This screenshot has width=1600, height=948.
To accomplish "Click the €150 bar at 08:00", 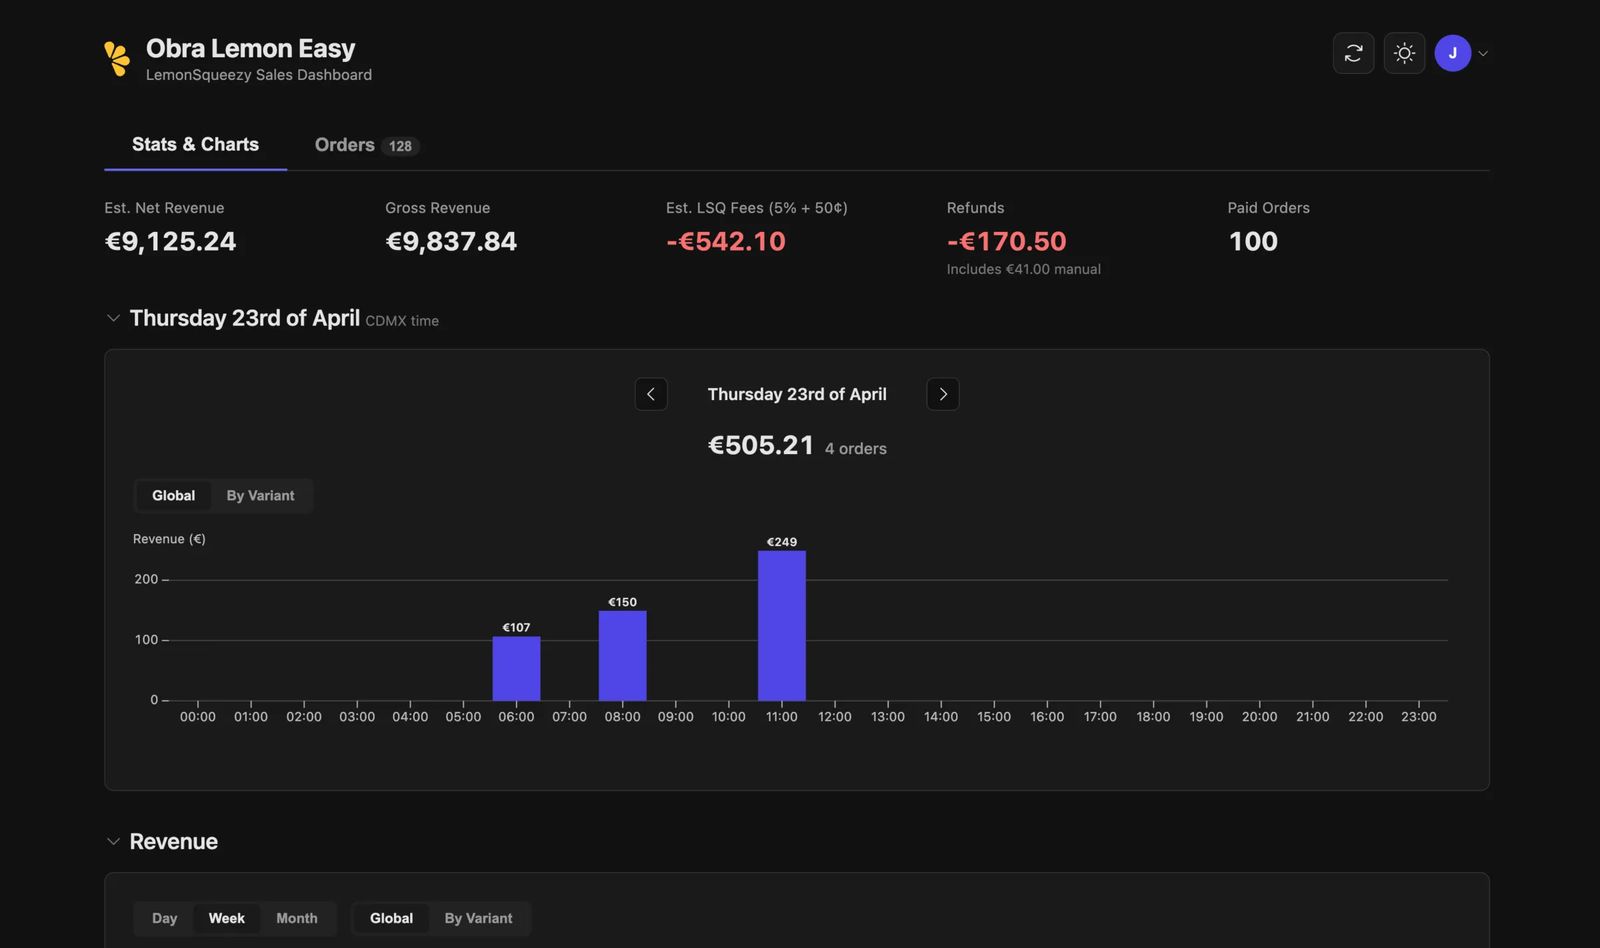I will tap(622, 655).
